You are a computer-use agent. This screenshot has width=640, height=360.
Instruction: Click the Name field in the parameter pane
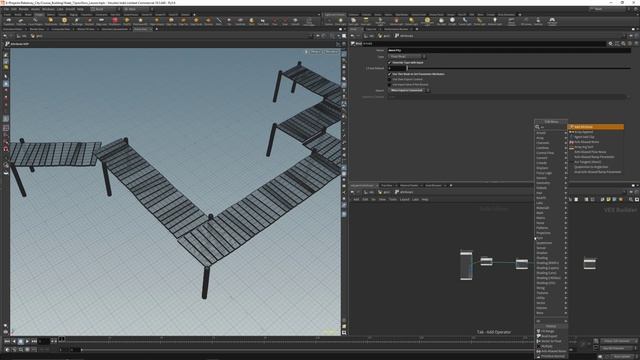point(509,50)
